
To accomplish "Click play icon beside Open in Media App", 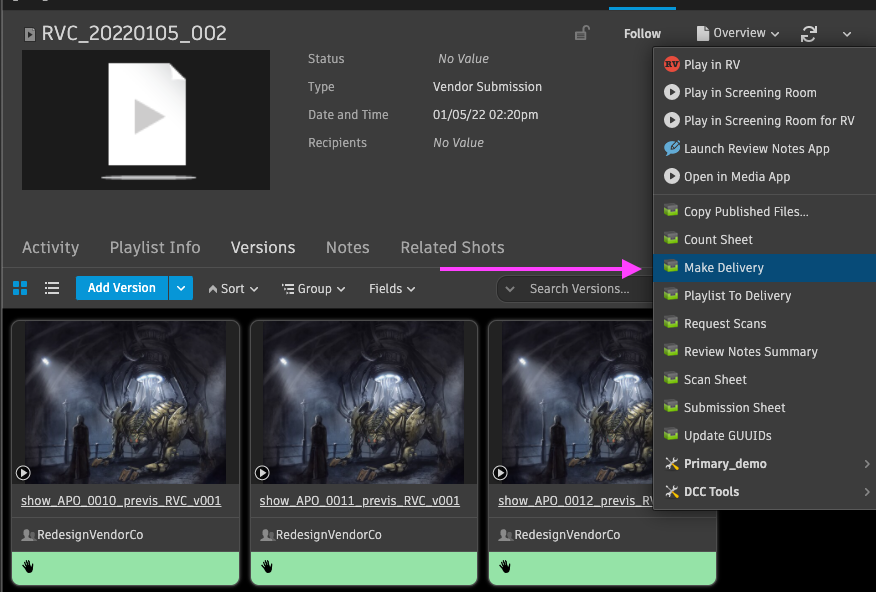I will (672, 176).
